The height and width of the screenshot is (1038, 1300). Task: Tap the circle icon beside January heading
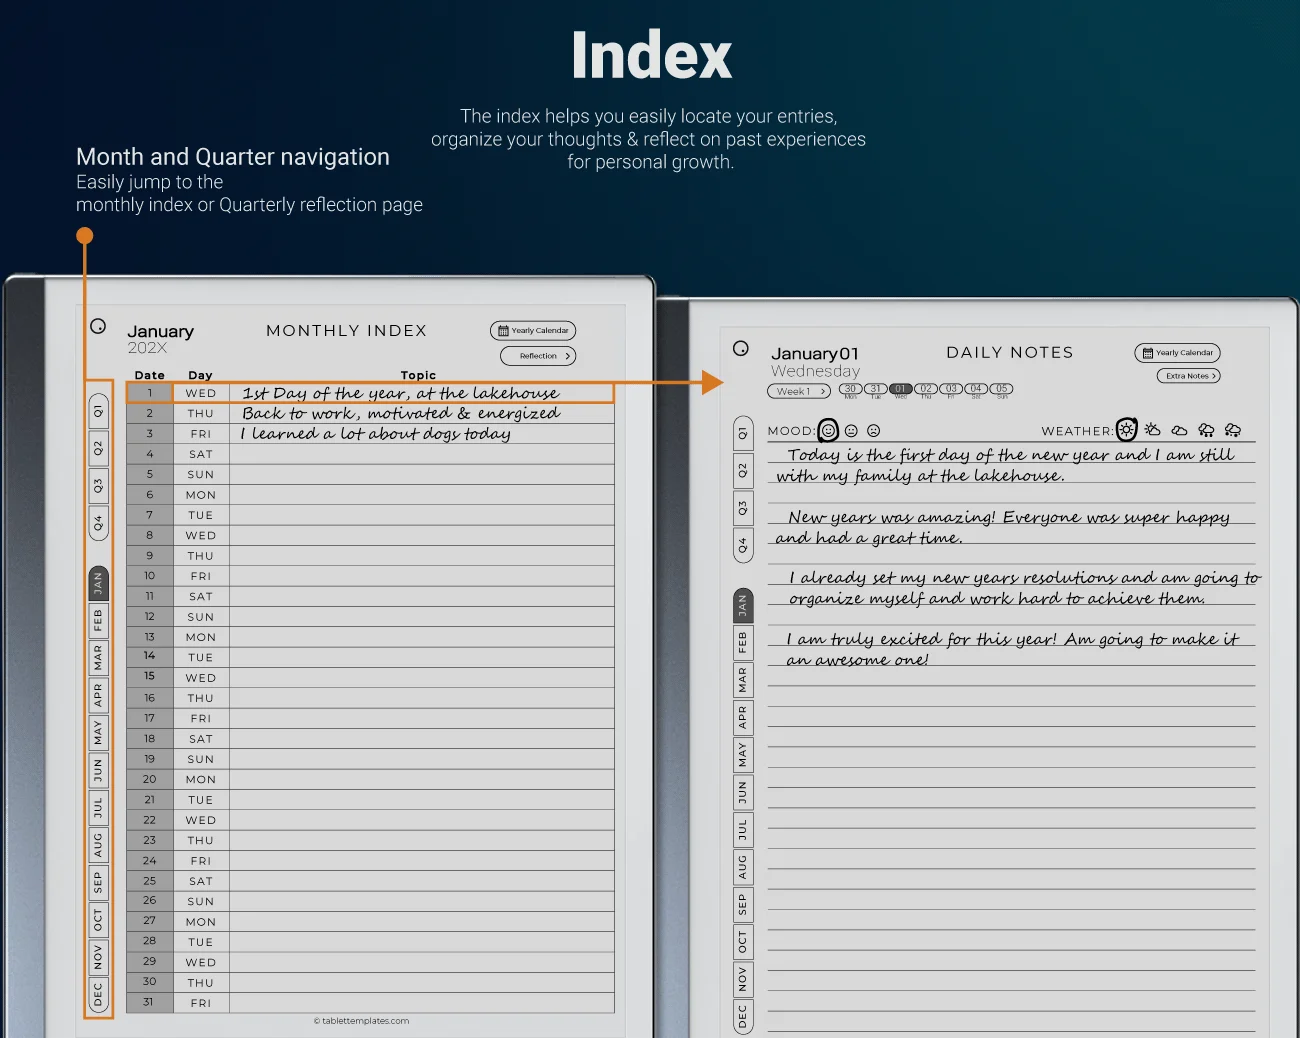[x=98, y=326]
